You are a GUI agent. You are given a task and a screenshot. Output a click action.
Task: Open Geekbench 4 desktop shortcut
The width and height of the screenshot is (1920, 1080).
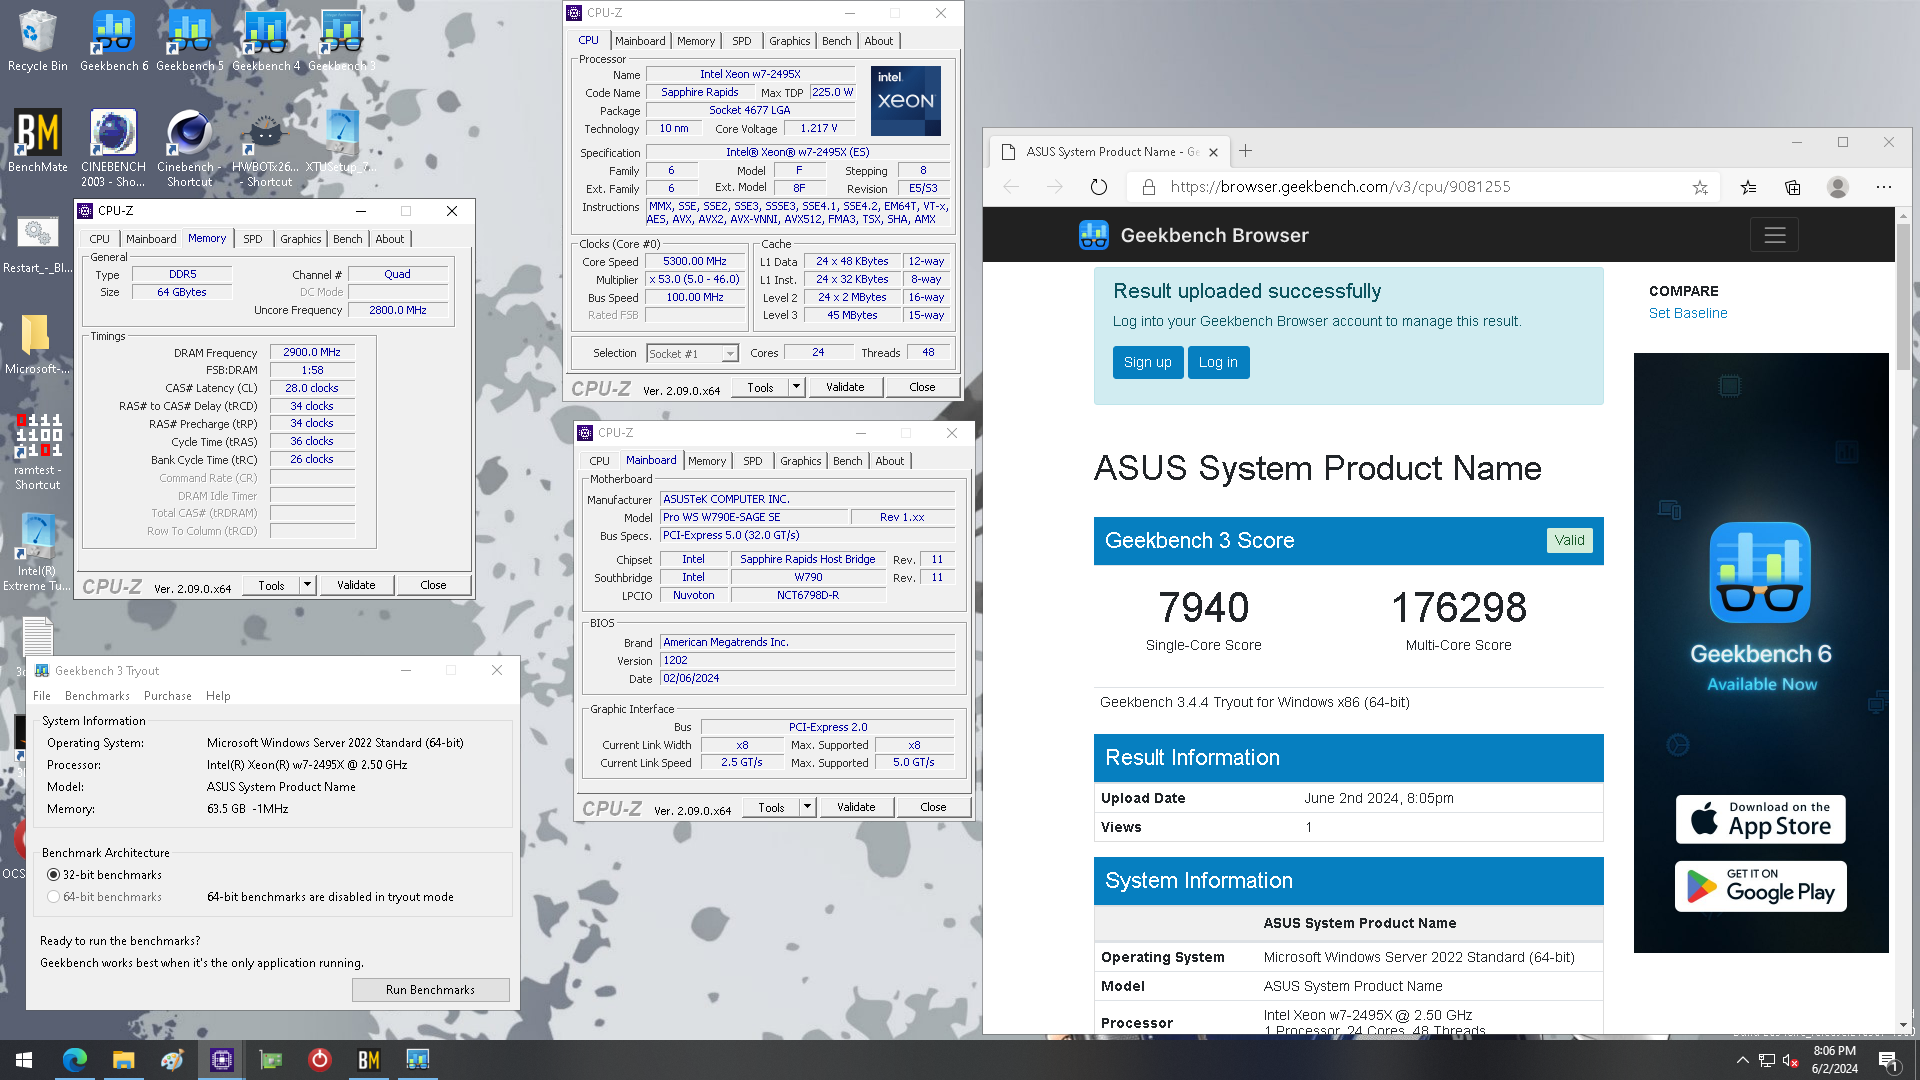266,40
